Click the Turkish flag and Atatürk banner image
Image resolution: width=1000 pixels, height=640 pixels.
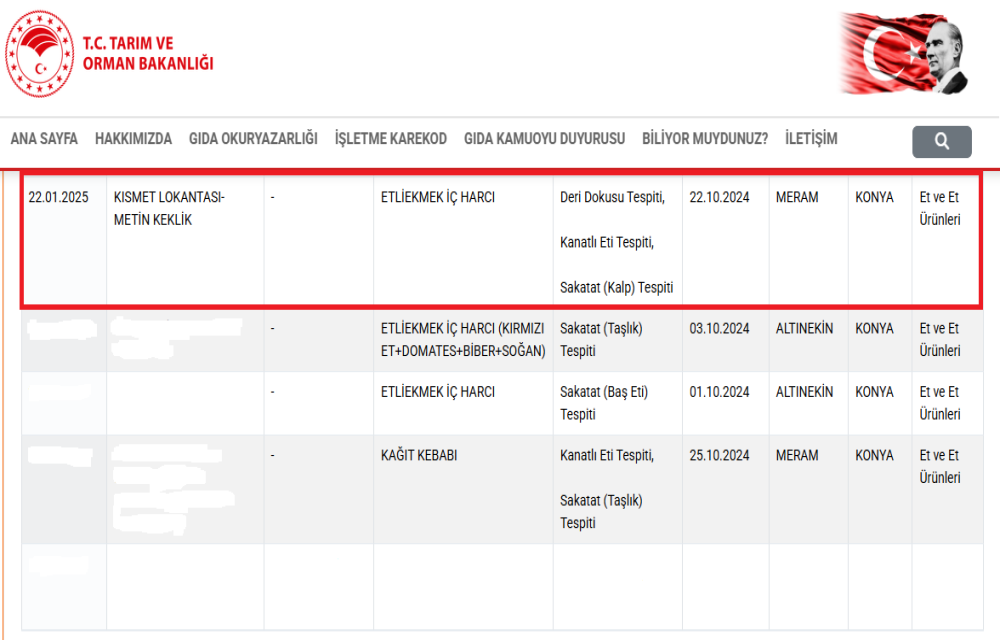click(x=903, y=54)
